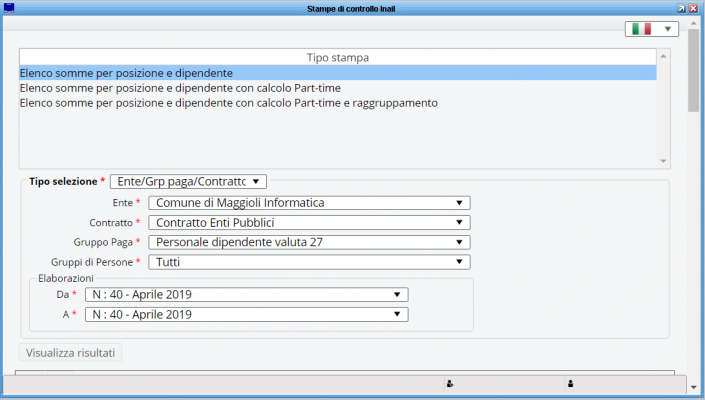Click the window scrollbar down arrow

click(x=694, y=387)
